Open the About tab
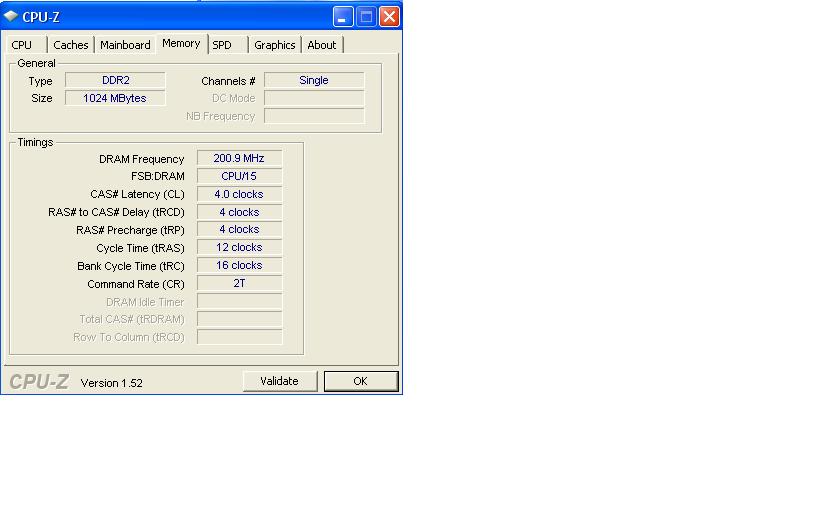The image size is (840, 525). (322, 45)
